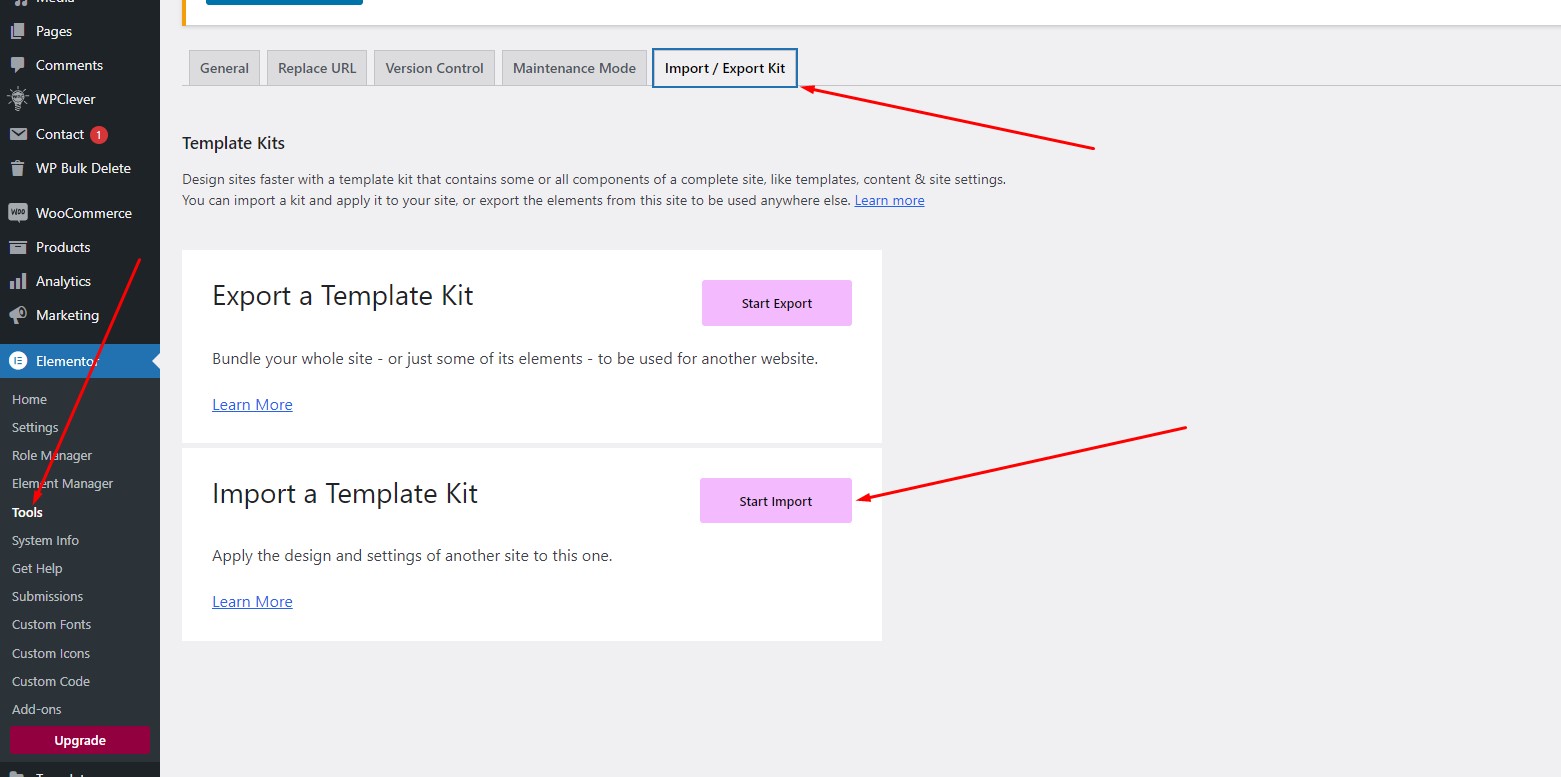Viewport: 1561px width, 777px height.
Task: Open the Replace URL tab
Action: (x=317, y=68)
